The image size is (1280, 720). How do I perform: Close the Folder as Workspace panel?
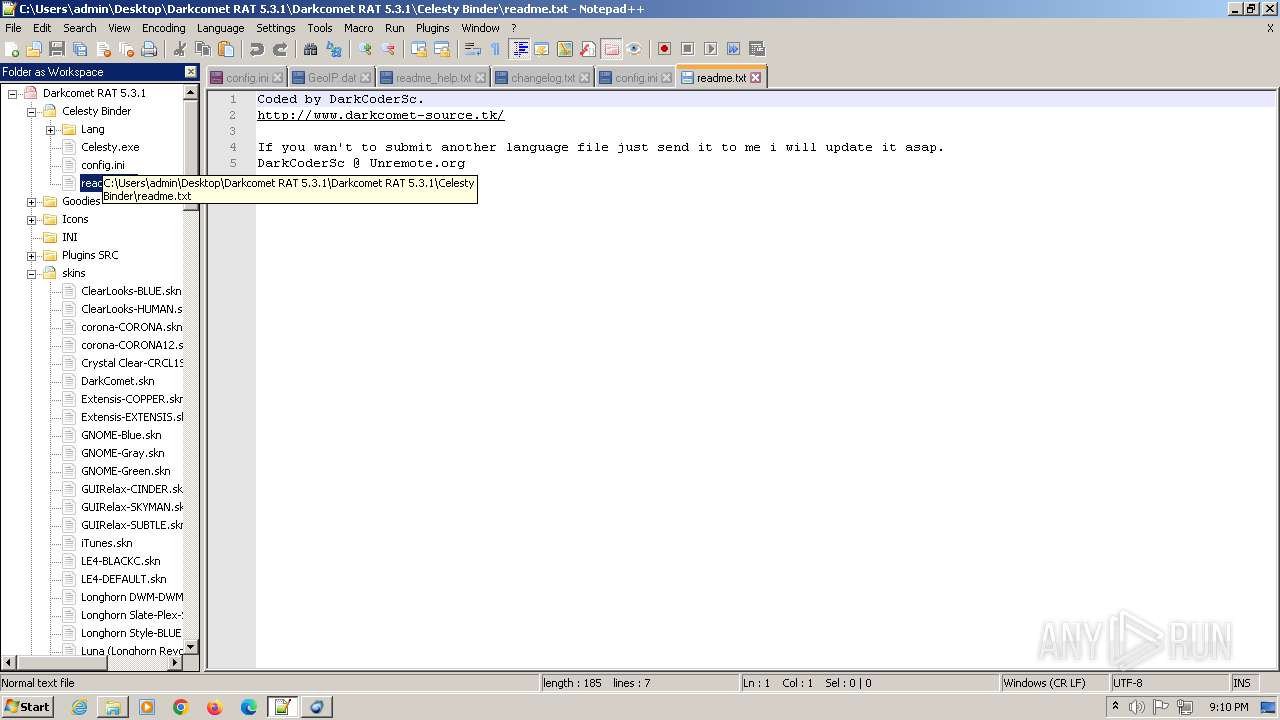coord(191,72)
